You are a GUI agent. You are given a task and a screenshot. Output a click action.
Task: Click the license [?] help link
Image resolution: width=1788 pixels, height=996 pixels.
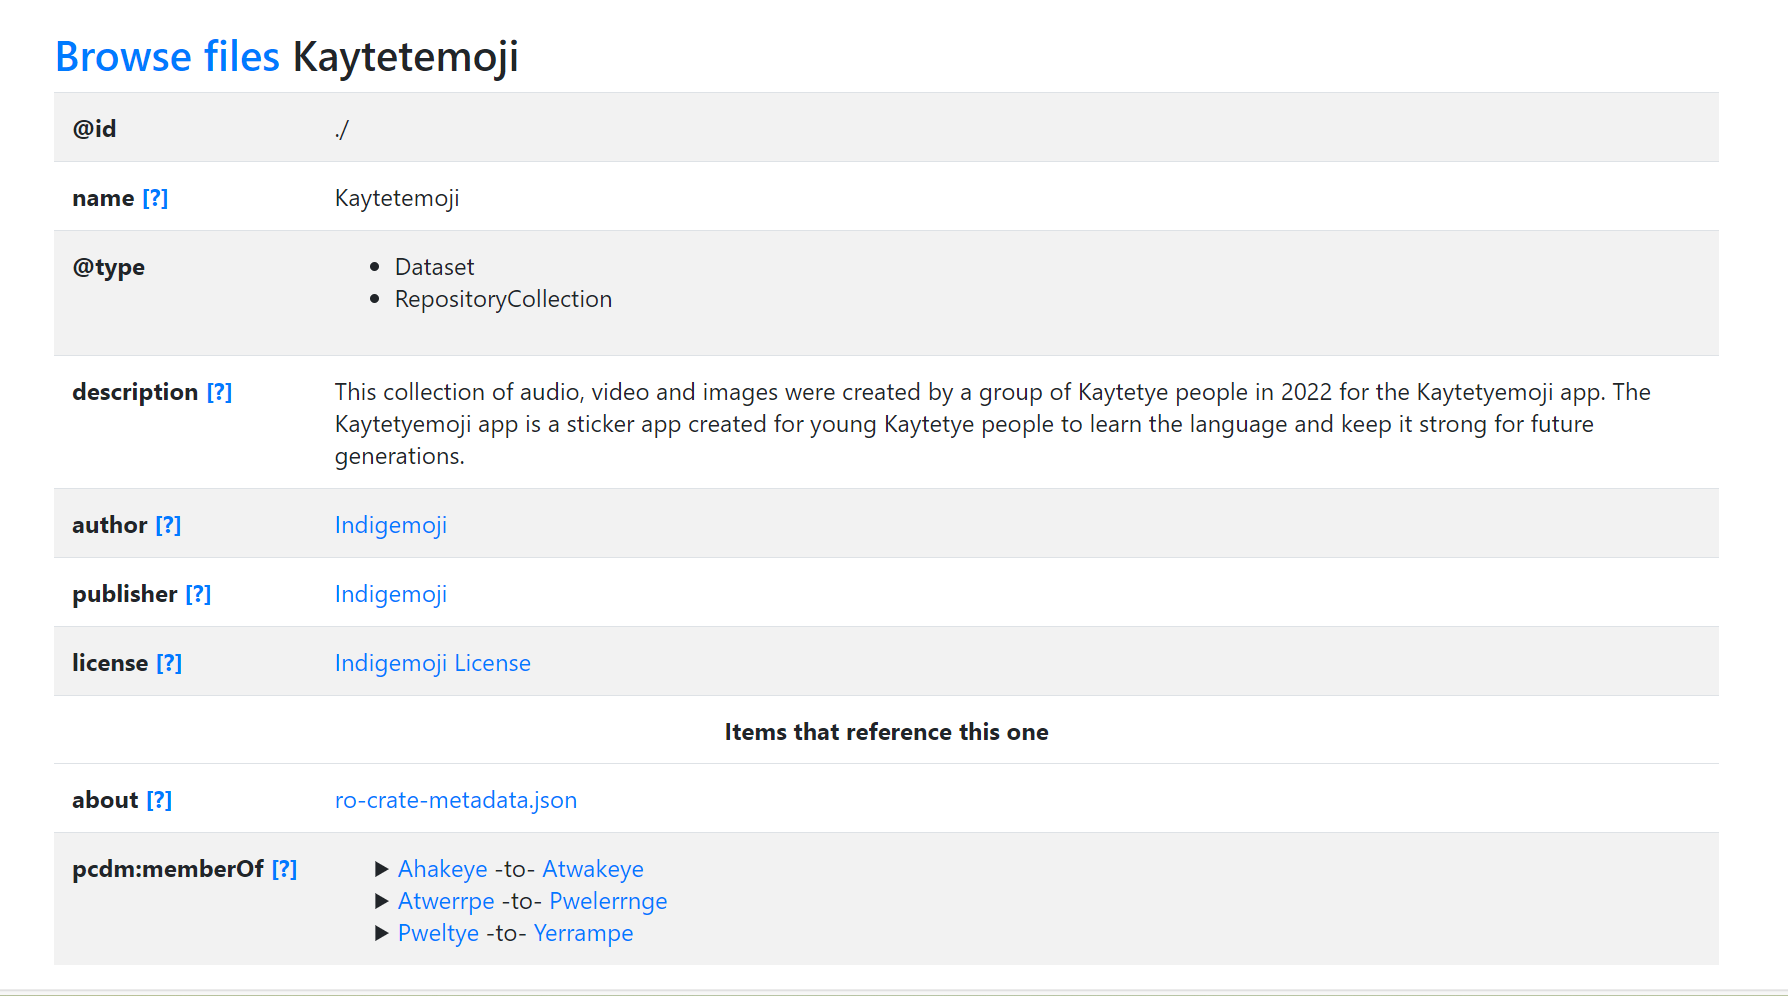click(169, 663)
